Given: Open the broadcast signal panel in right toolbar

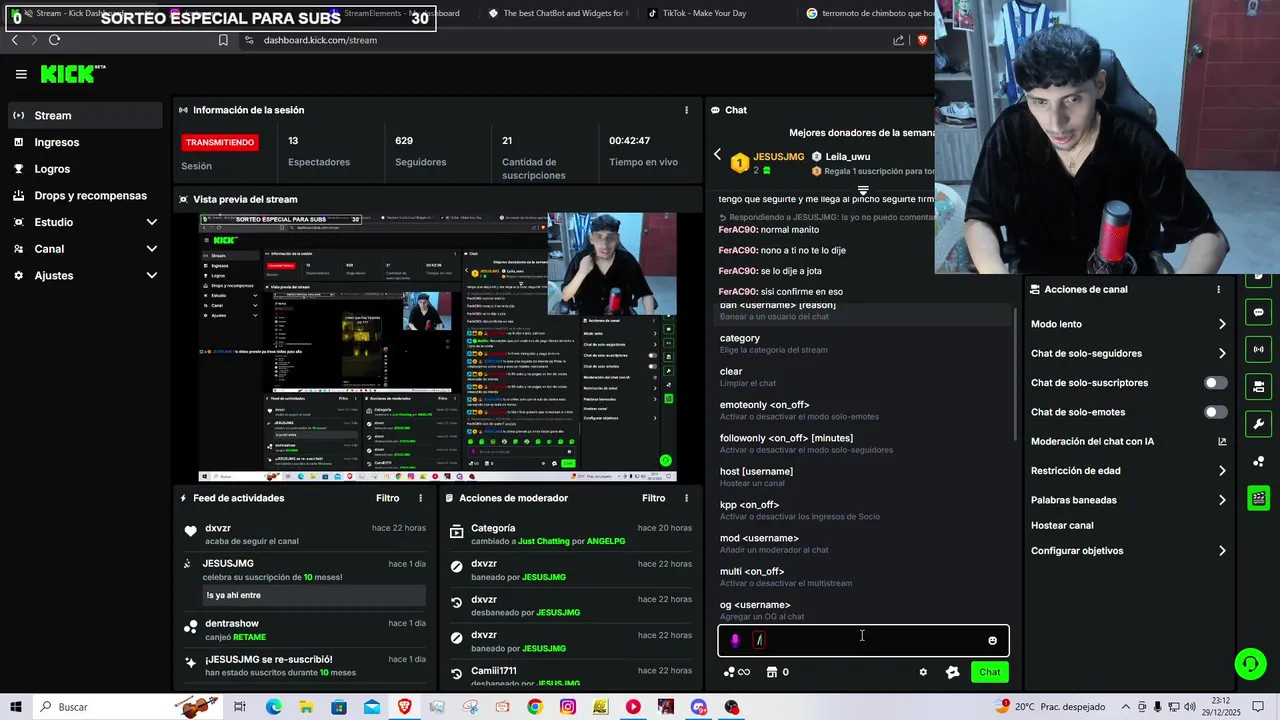Looking at the screenshot, I should (1258, 349).
